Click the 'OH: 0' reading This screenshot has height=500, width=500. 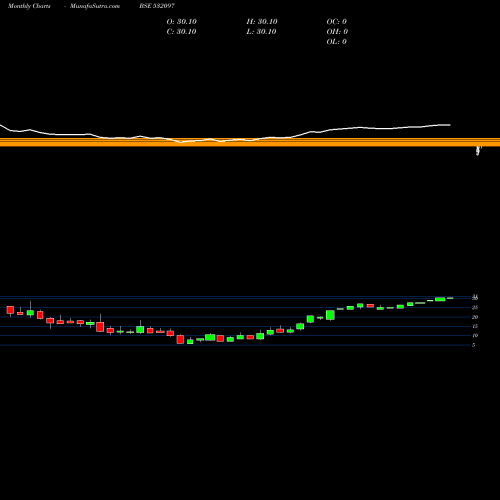(x=337, y=32)
